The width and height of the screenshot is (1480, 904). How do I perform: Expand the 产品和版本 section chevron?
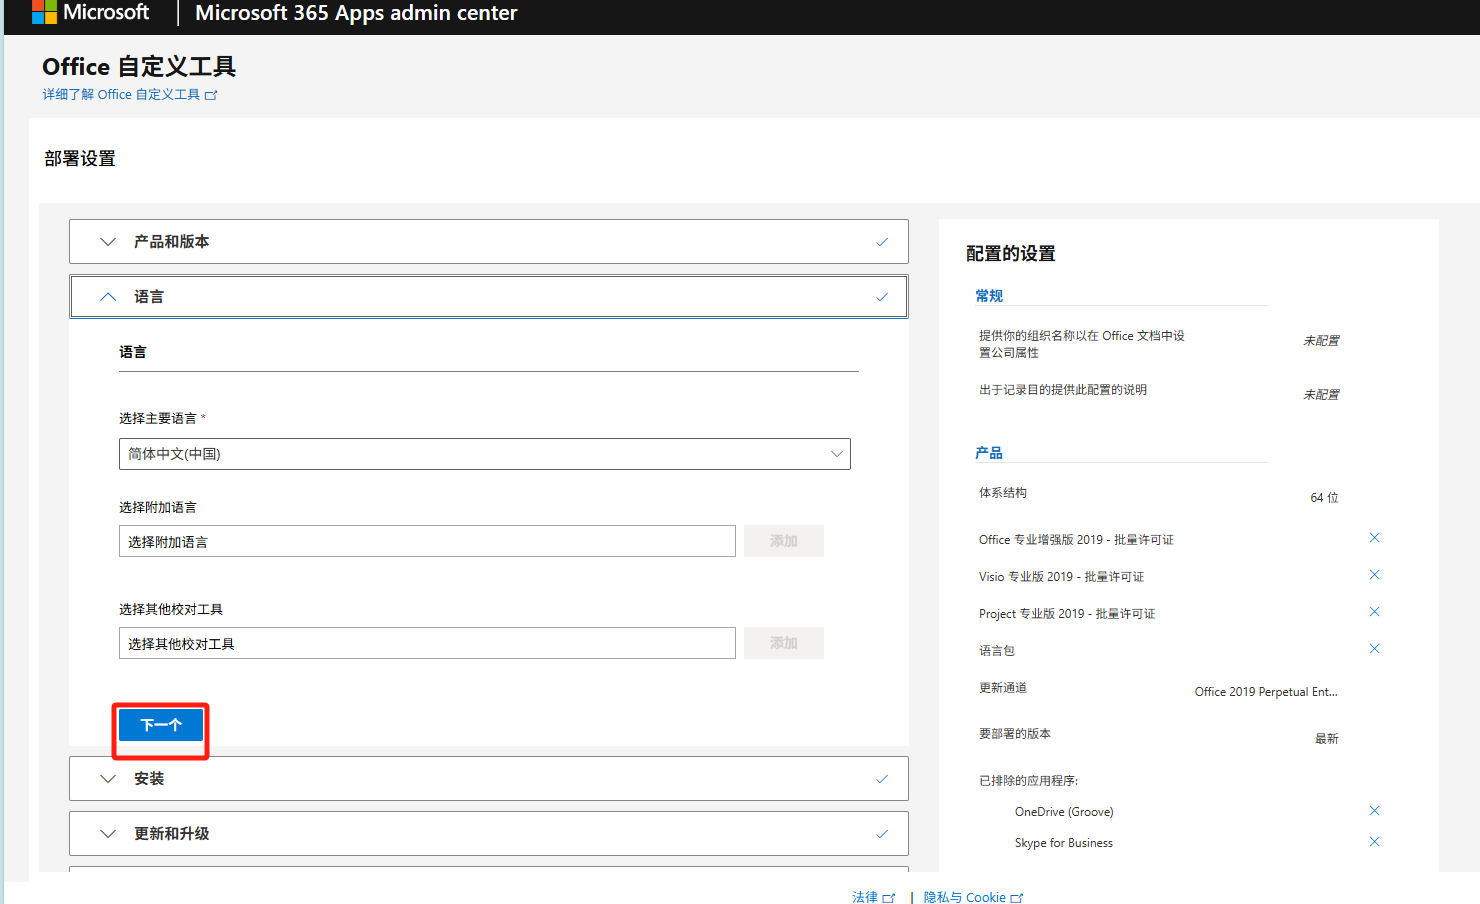pyautogui.click(x=108, y=242)
